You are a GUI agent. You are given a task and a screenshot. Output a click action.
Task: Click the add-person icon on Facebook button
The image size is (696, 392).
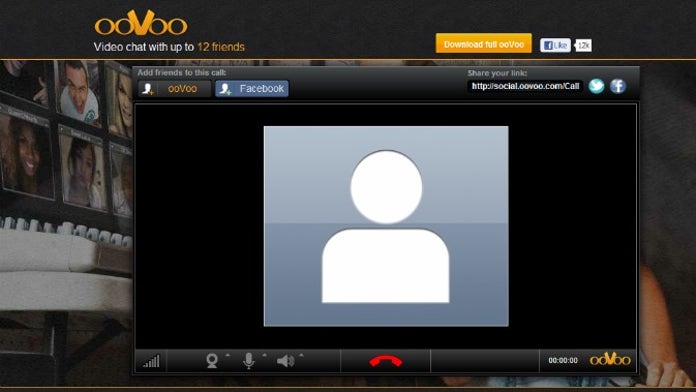(x=225, y=89)
